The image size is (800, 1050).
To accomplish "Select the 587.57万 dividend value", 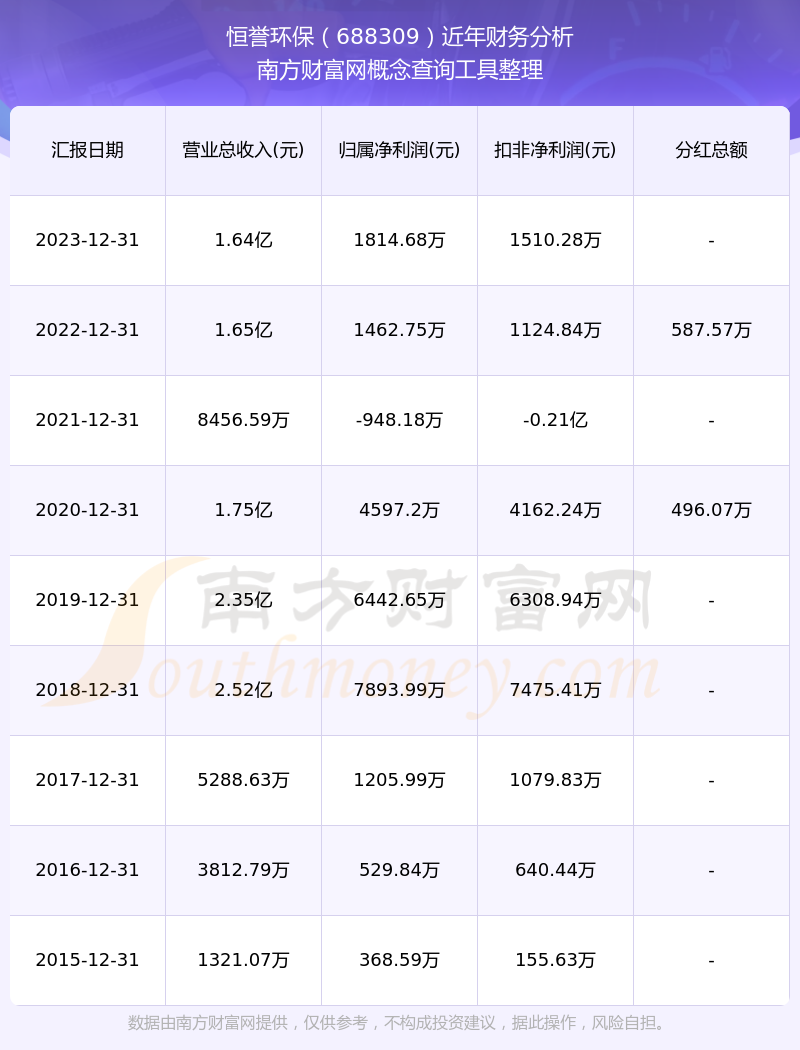I will point(712,329).
